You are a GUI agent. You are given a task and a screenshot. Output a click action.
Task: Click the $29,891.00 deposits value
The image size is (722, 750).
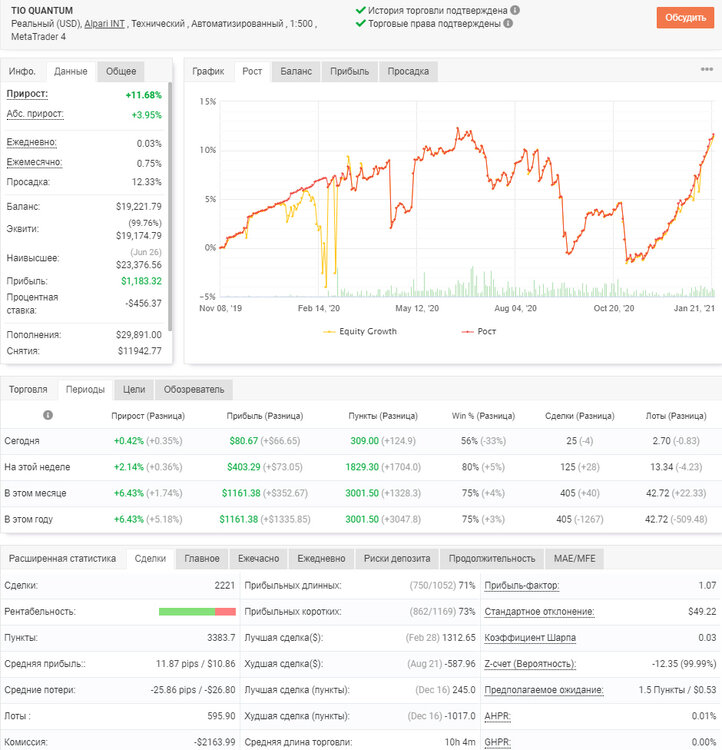[139, 335]
